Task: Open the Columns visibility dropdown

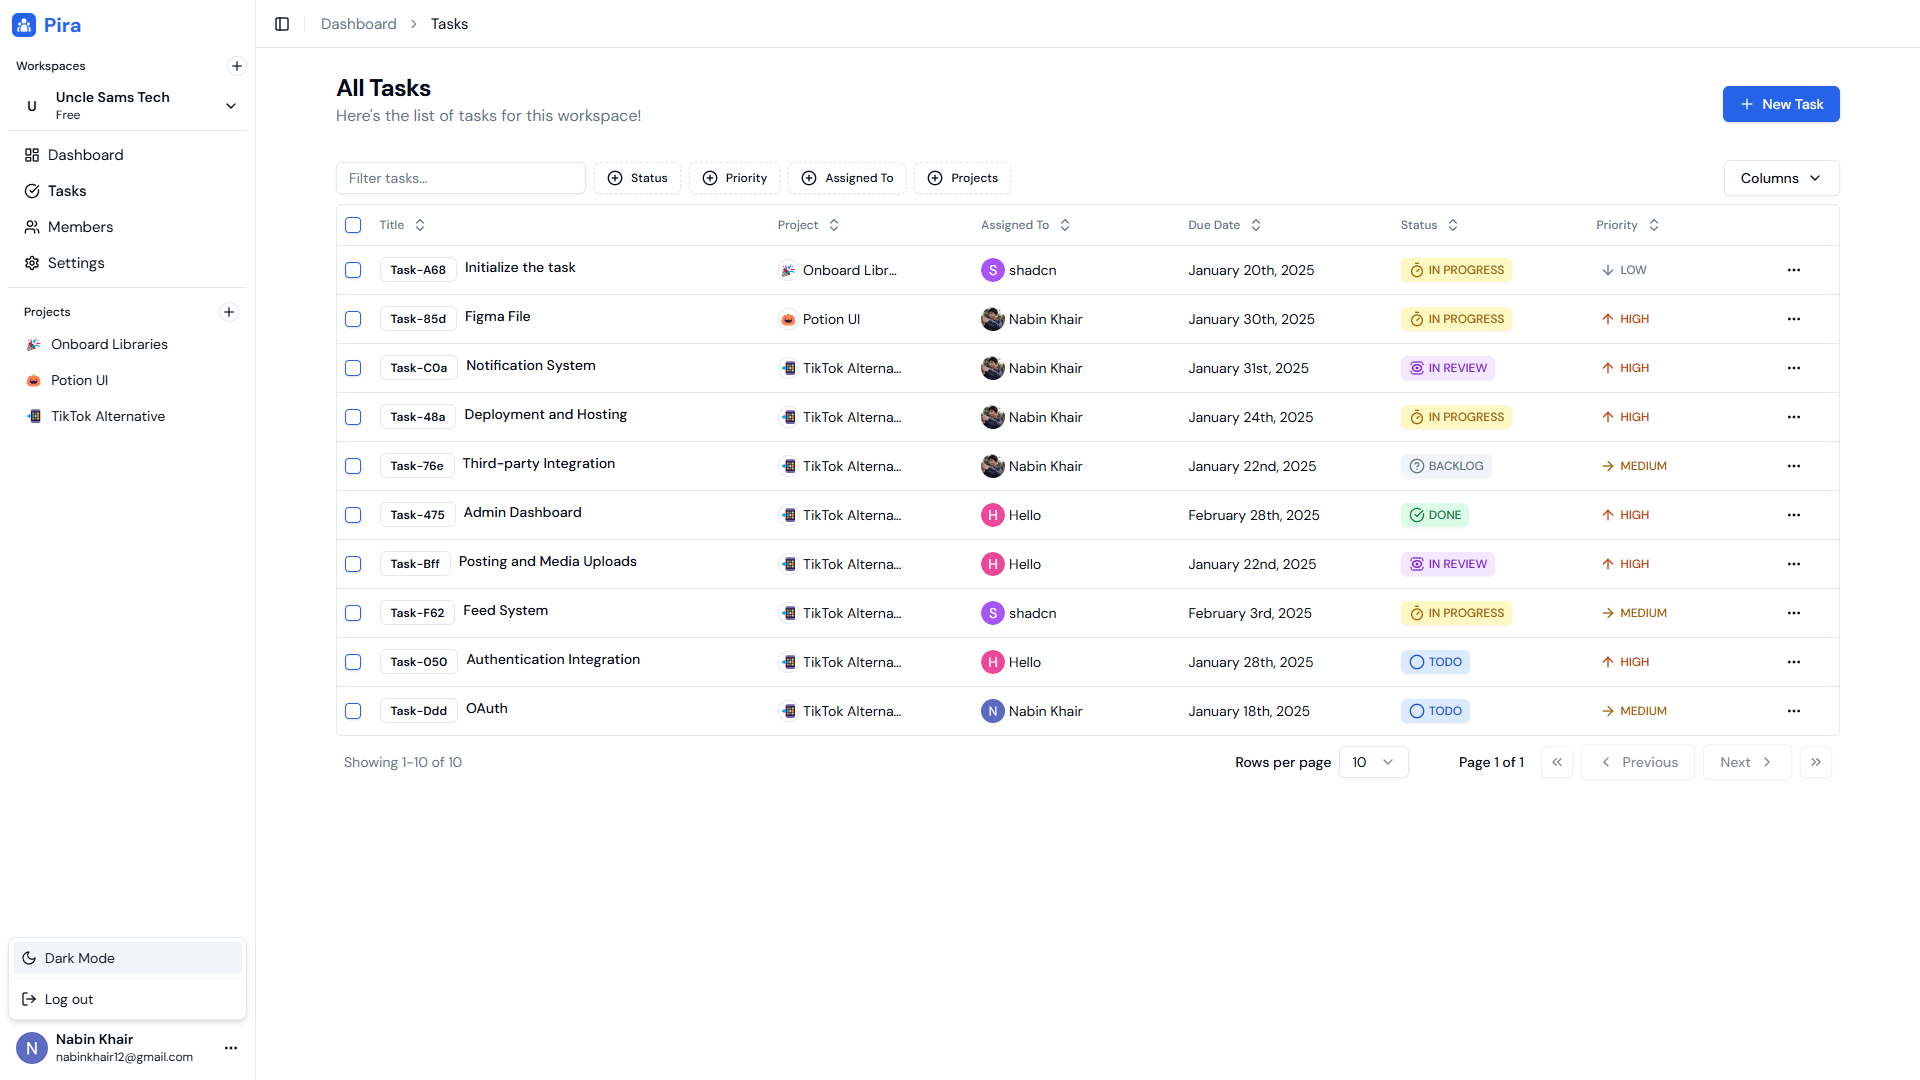Action: 1781,178
